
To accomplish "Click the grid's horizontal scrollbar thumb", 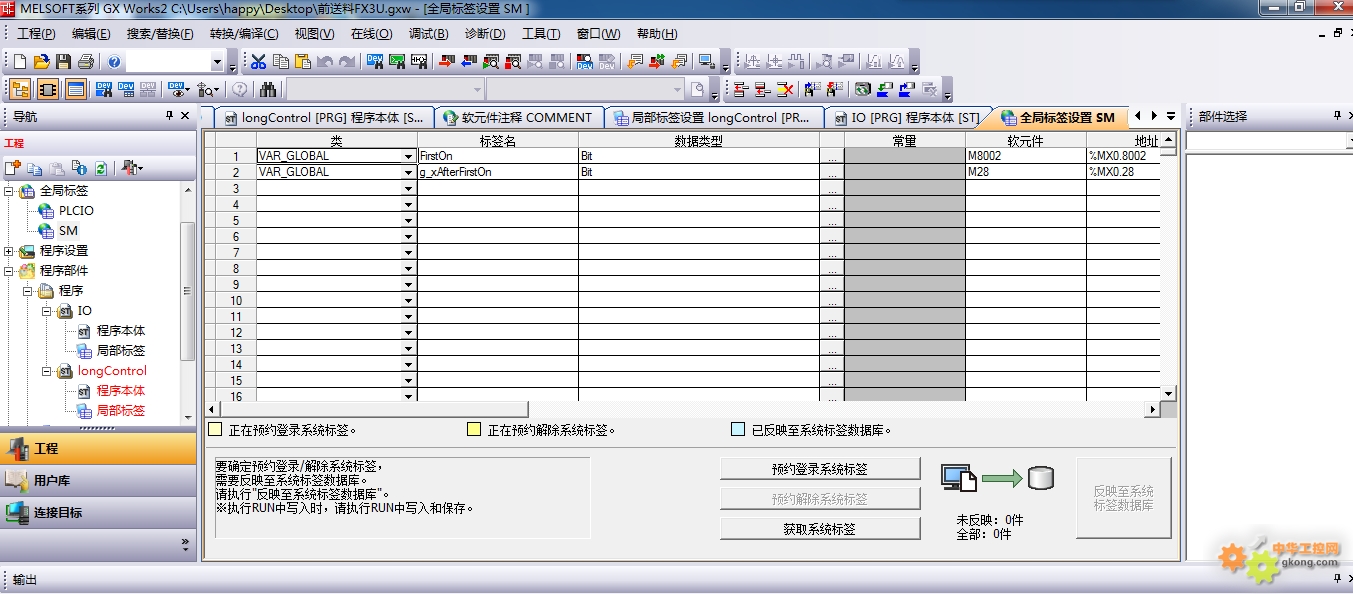I will tap(372, 409).
